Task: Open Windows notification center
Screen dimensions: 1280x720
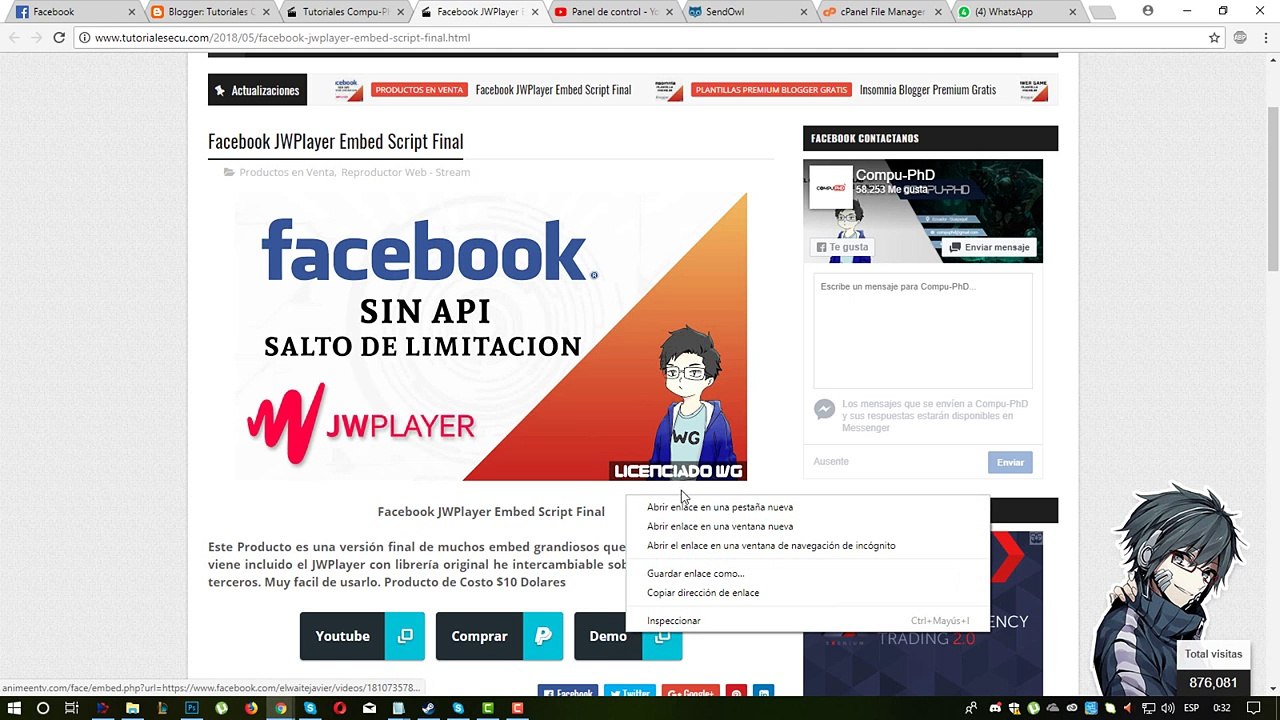Action: [1254, 708]
